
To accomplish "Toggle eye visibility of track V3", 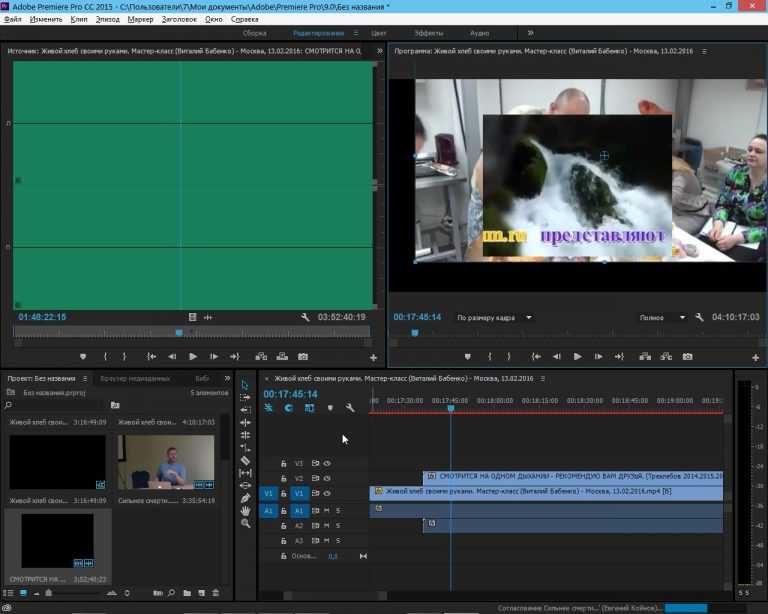I will (327, 463).
